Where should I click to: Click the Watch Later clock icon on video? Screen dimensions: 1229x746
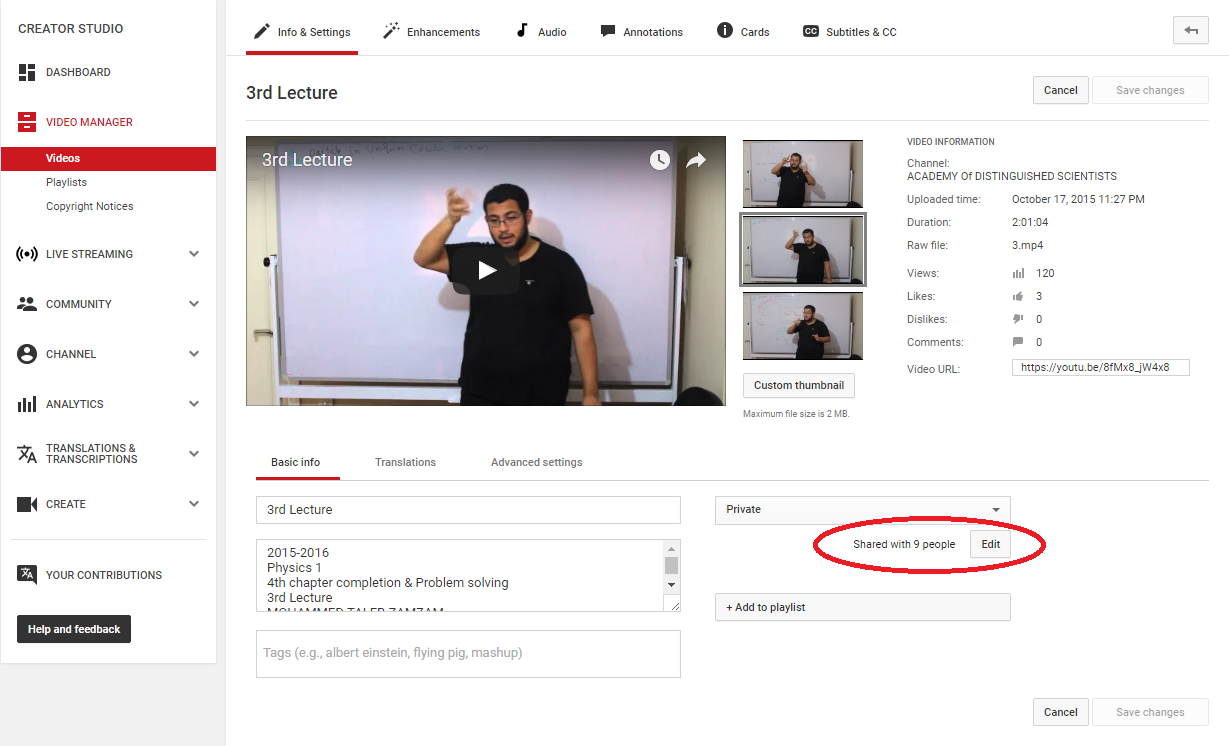pyautogui.click(x=659, y=160)
